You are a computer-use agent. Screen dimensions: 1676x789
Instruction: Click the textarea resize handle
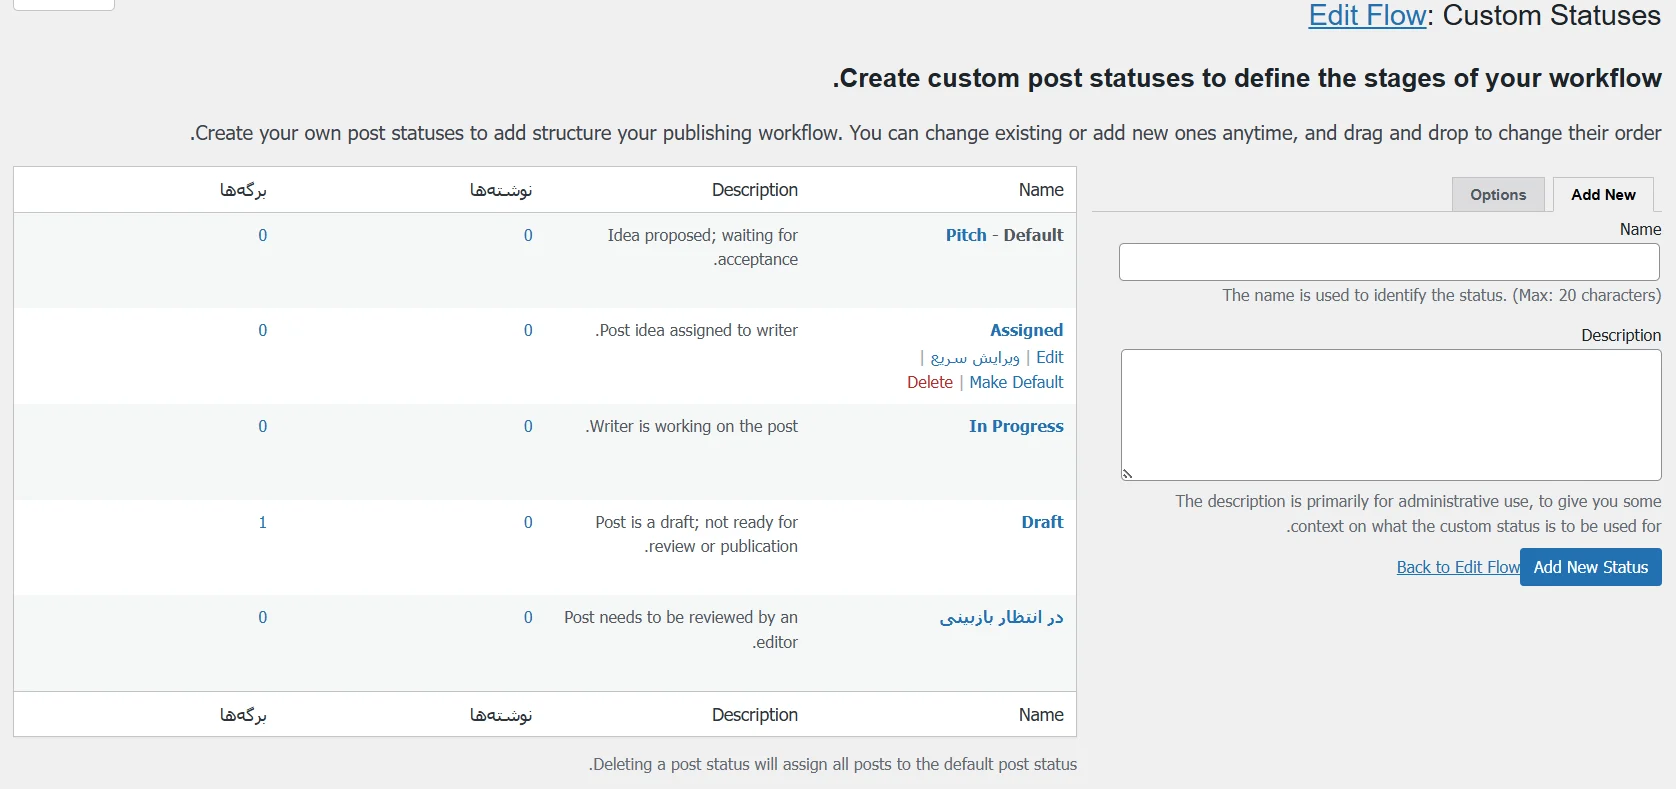1127,474
